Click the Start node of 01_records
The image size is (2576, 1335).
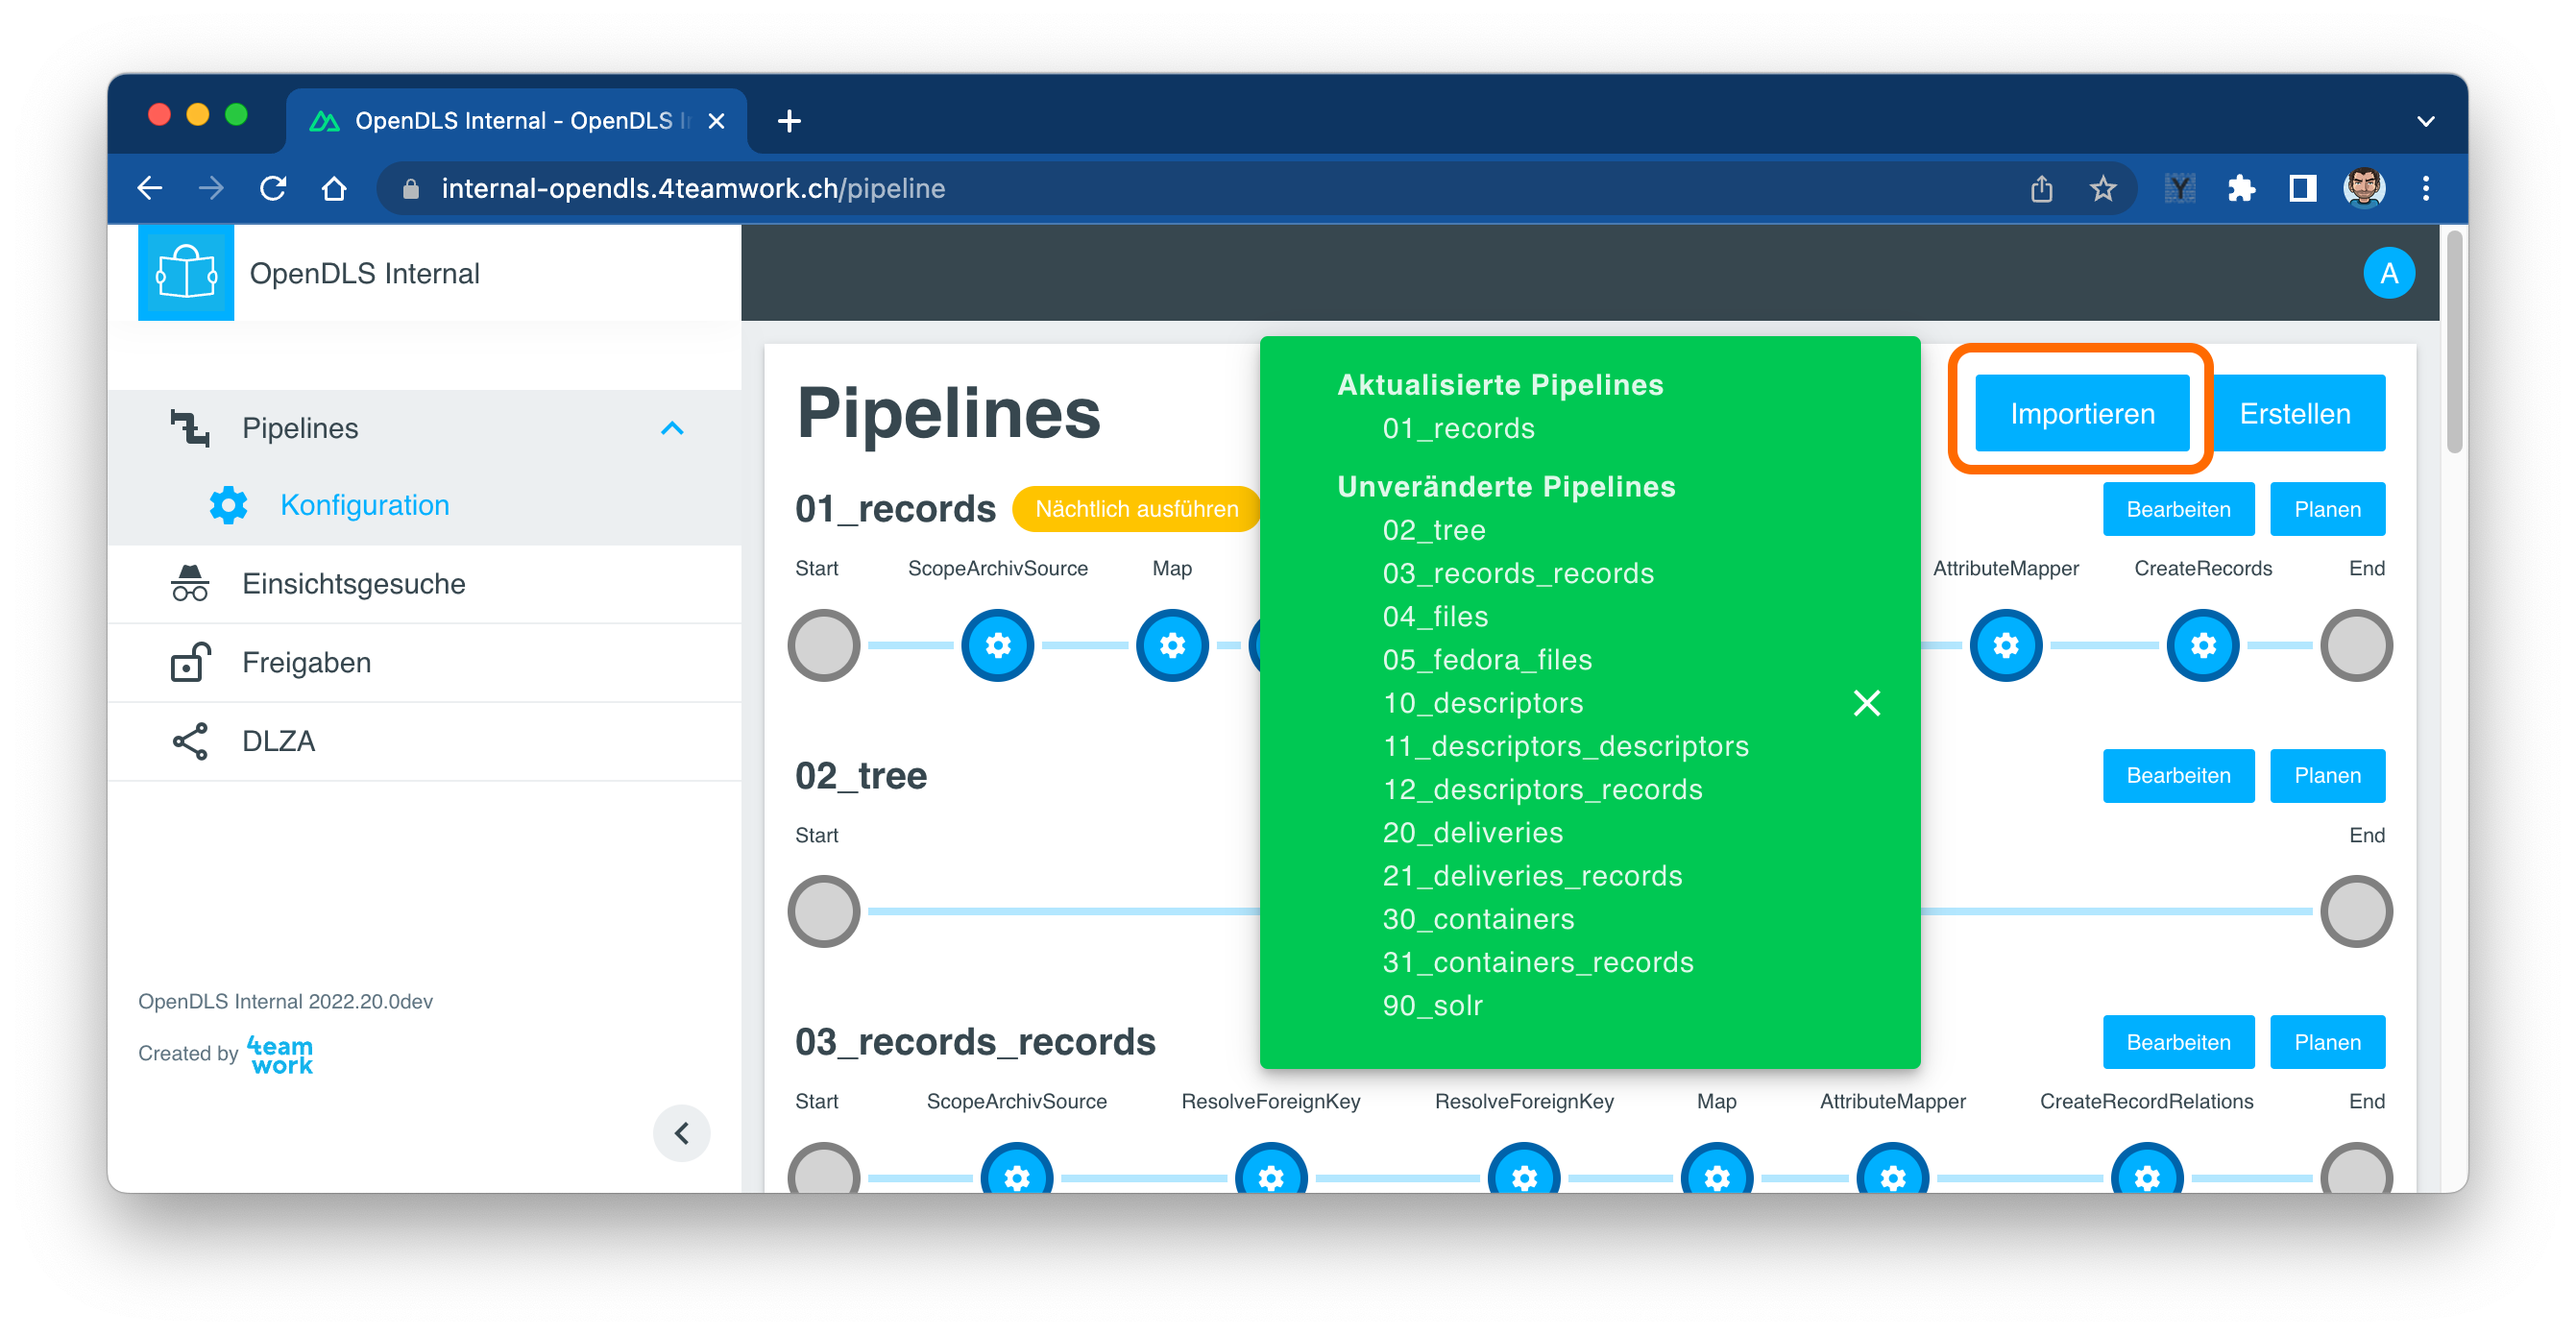coord(824,645)
